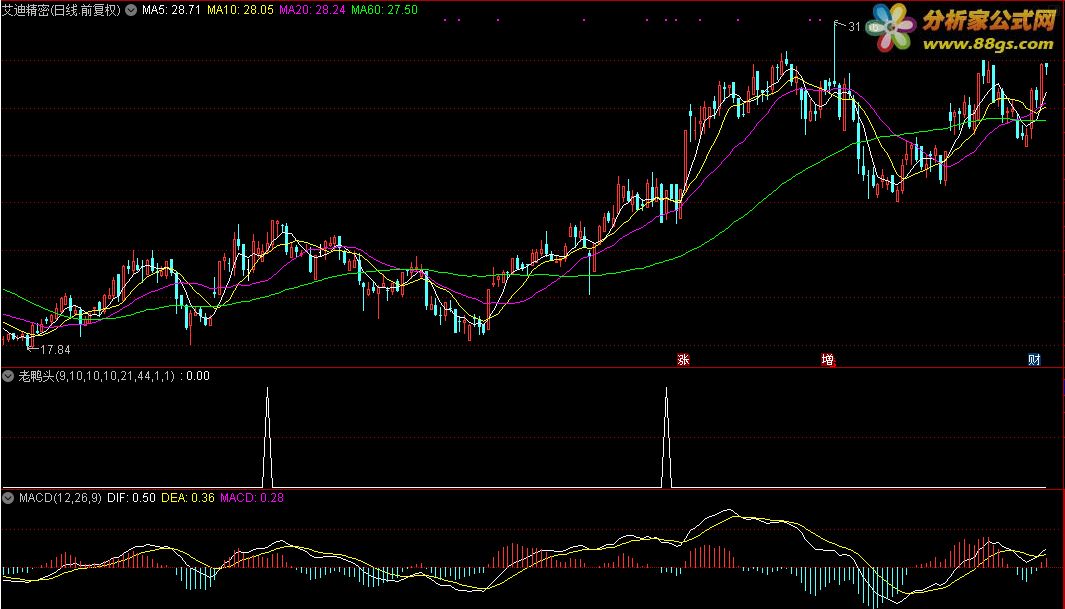Click the second 老鸭头 signal spike

tap(666, 437)
